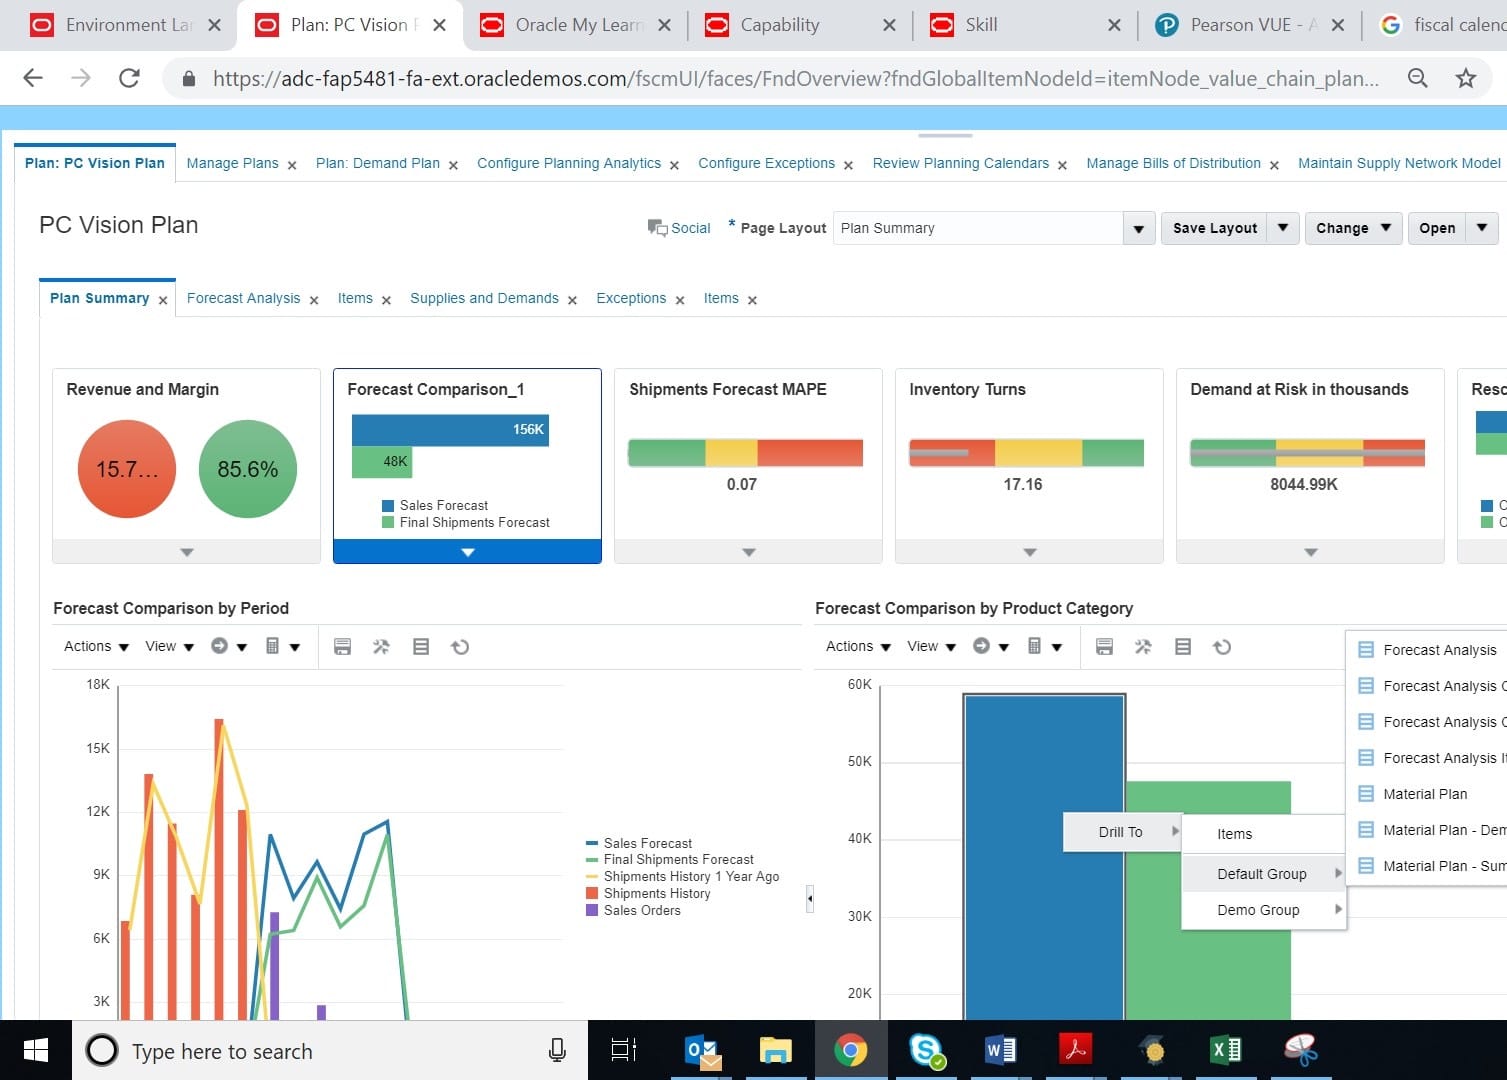This screenshot has height=1080, width=1507.
Task: Click refresh icon in Product Category chart toolbar
Action: click(x=1222, y=647)
